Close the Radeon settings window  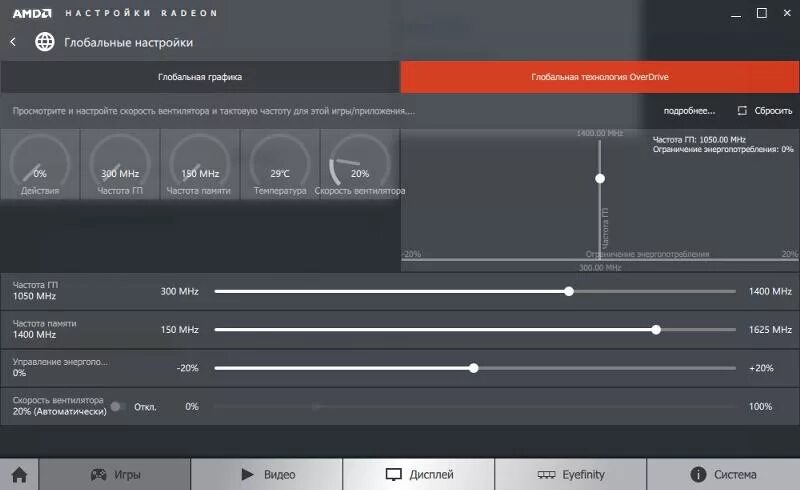coord(787,13)
